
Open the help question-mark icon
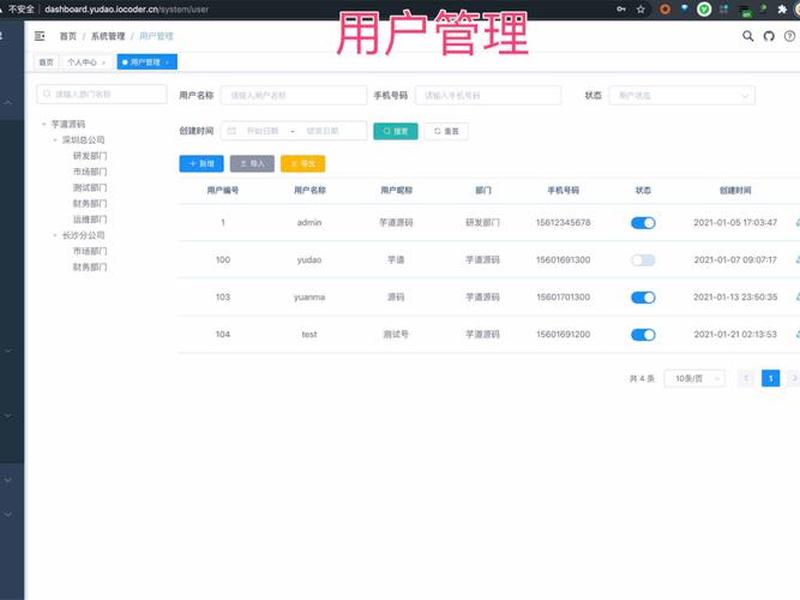tap(789, 36)
